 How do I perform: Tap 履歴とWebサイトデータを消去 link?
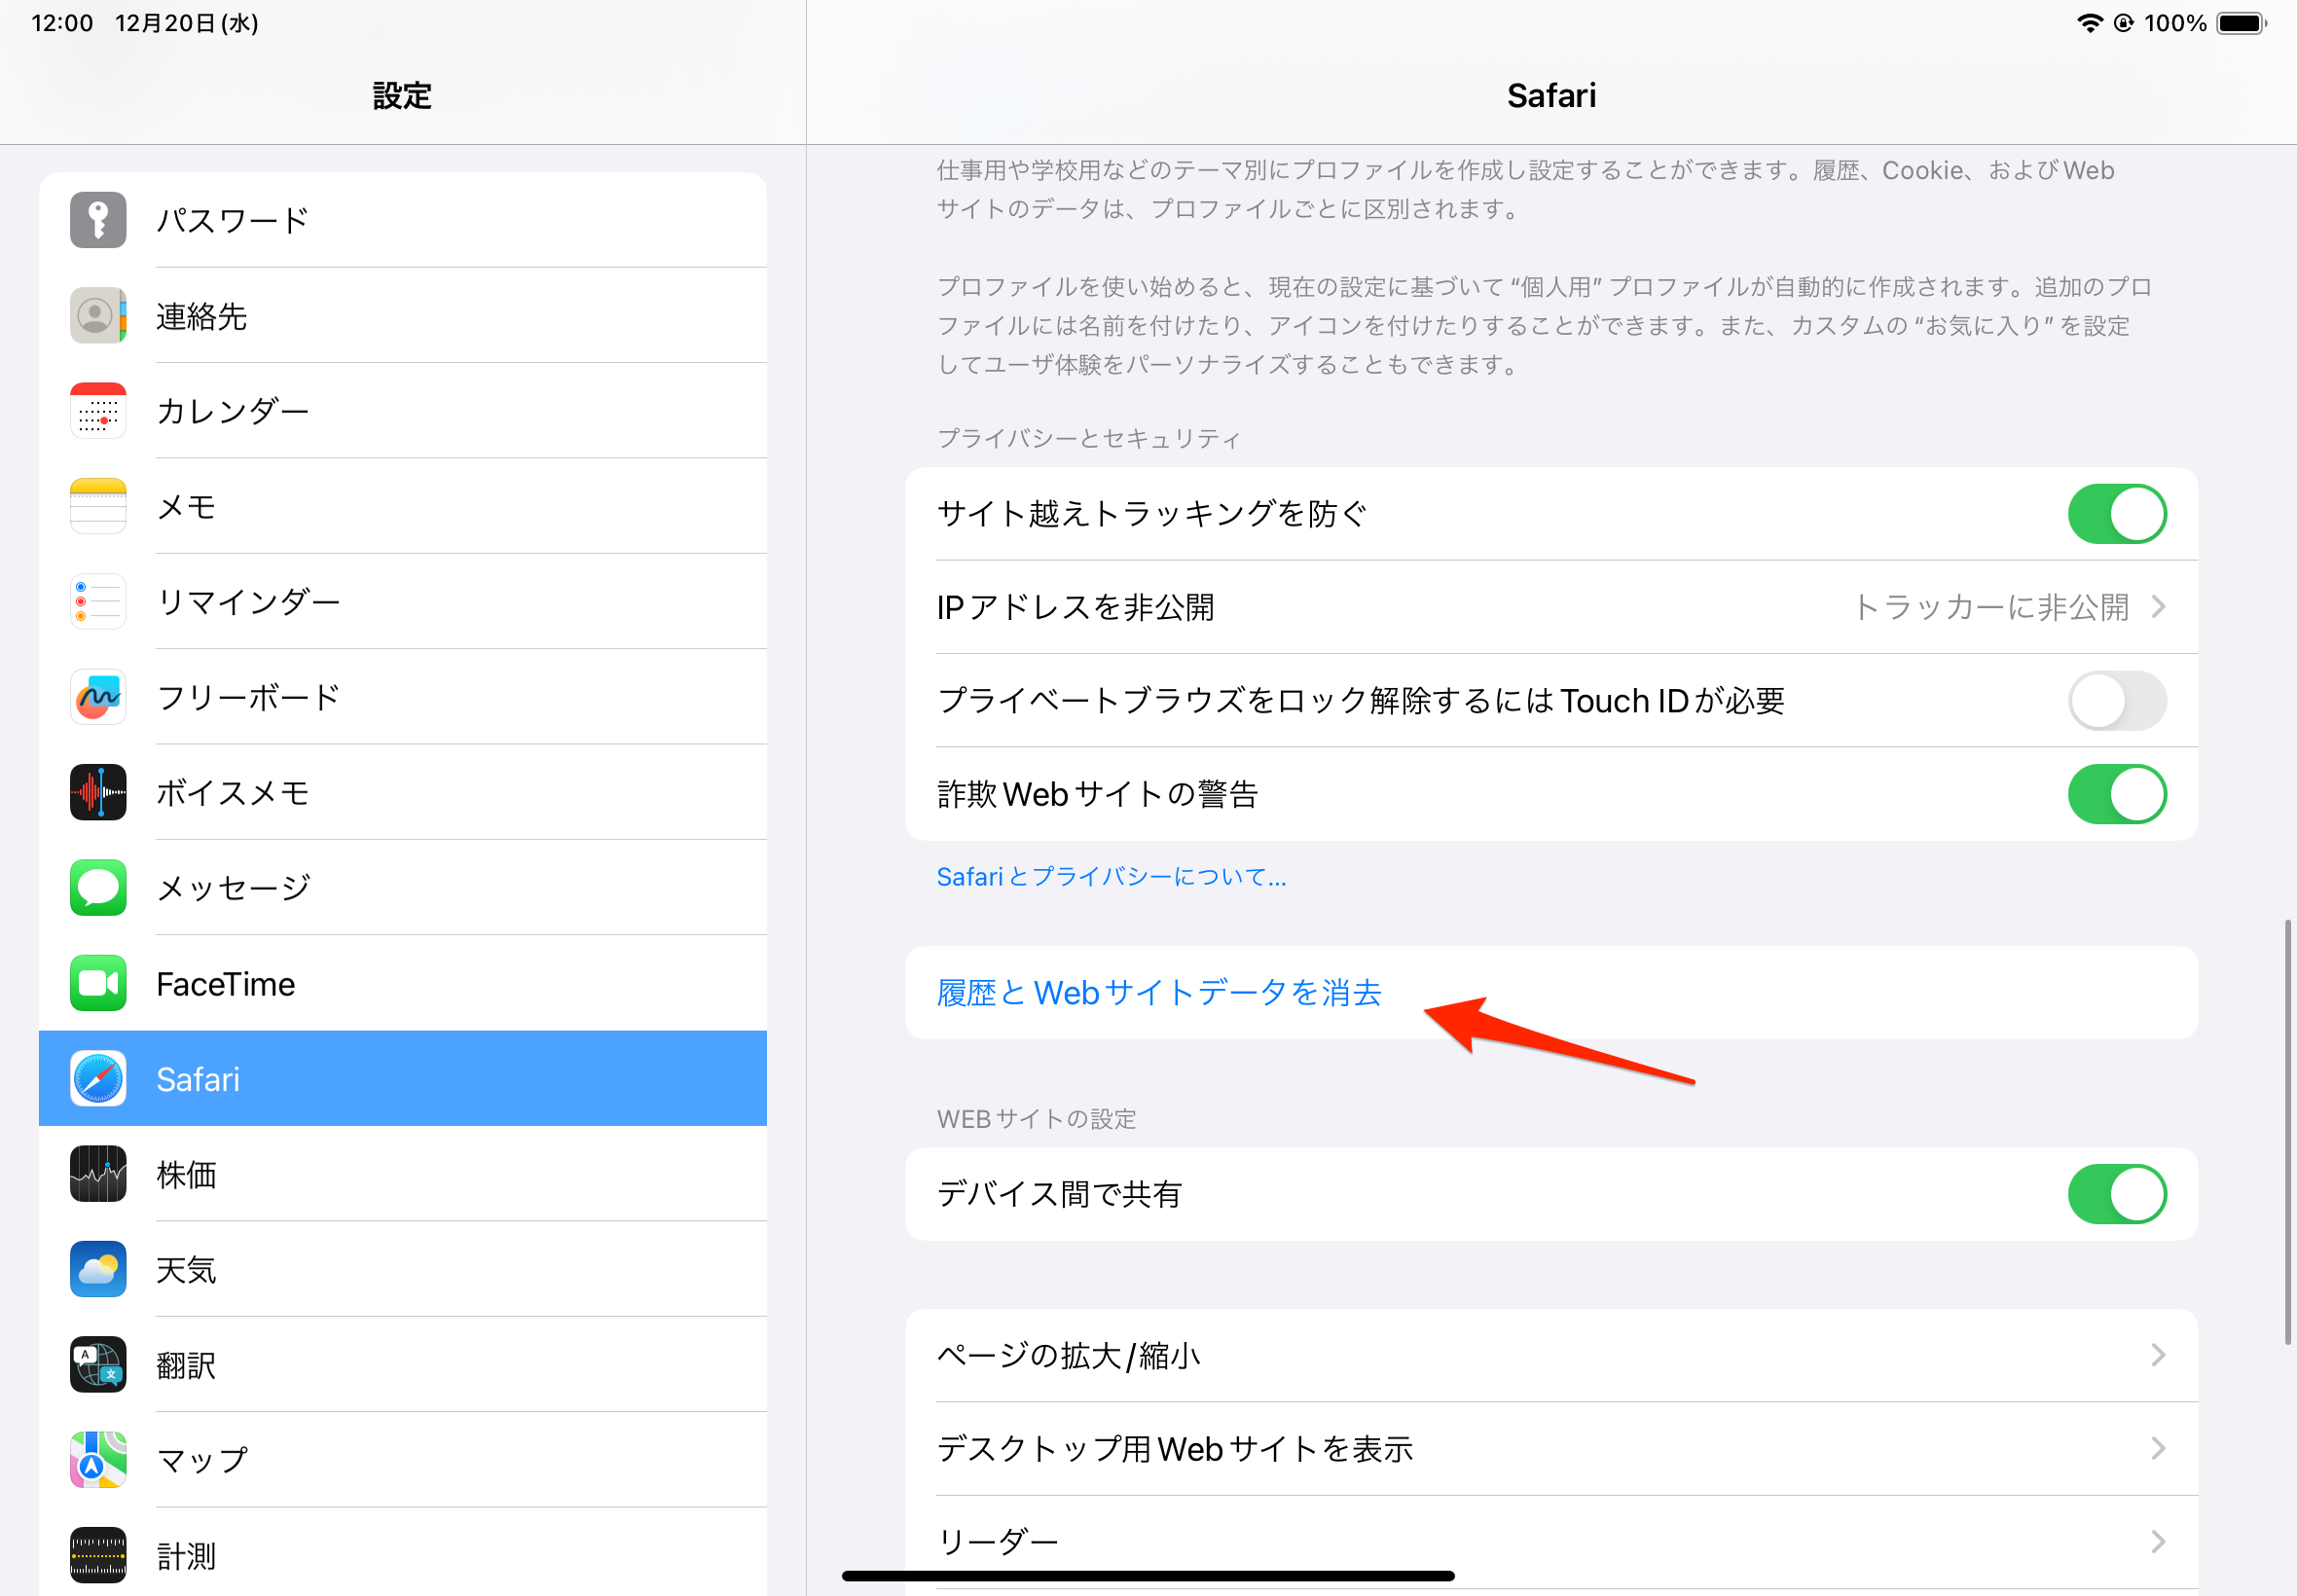tap(1159, 993)
